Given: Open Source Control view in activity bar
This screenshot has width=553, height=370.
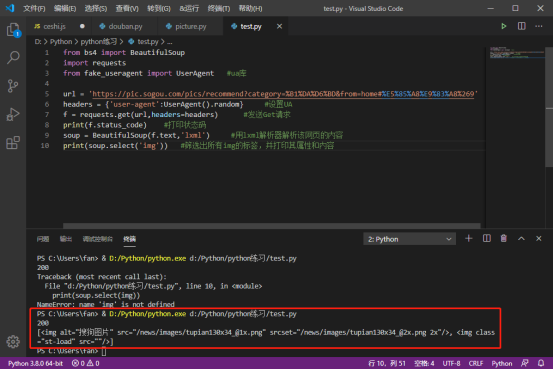Looking at the screenshot, I should [x=13, y=86].
